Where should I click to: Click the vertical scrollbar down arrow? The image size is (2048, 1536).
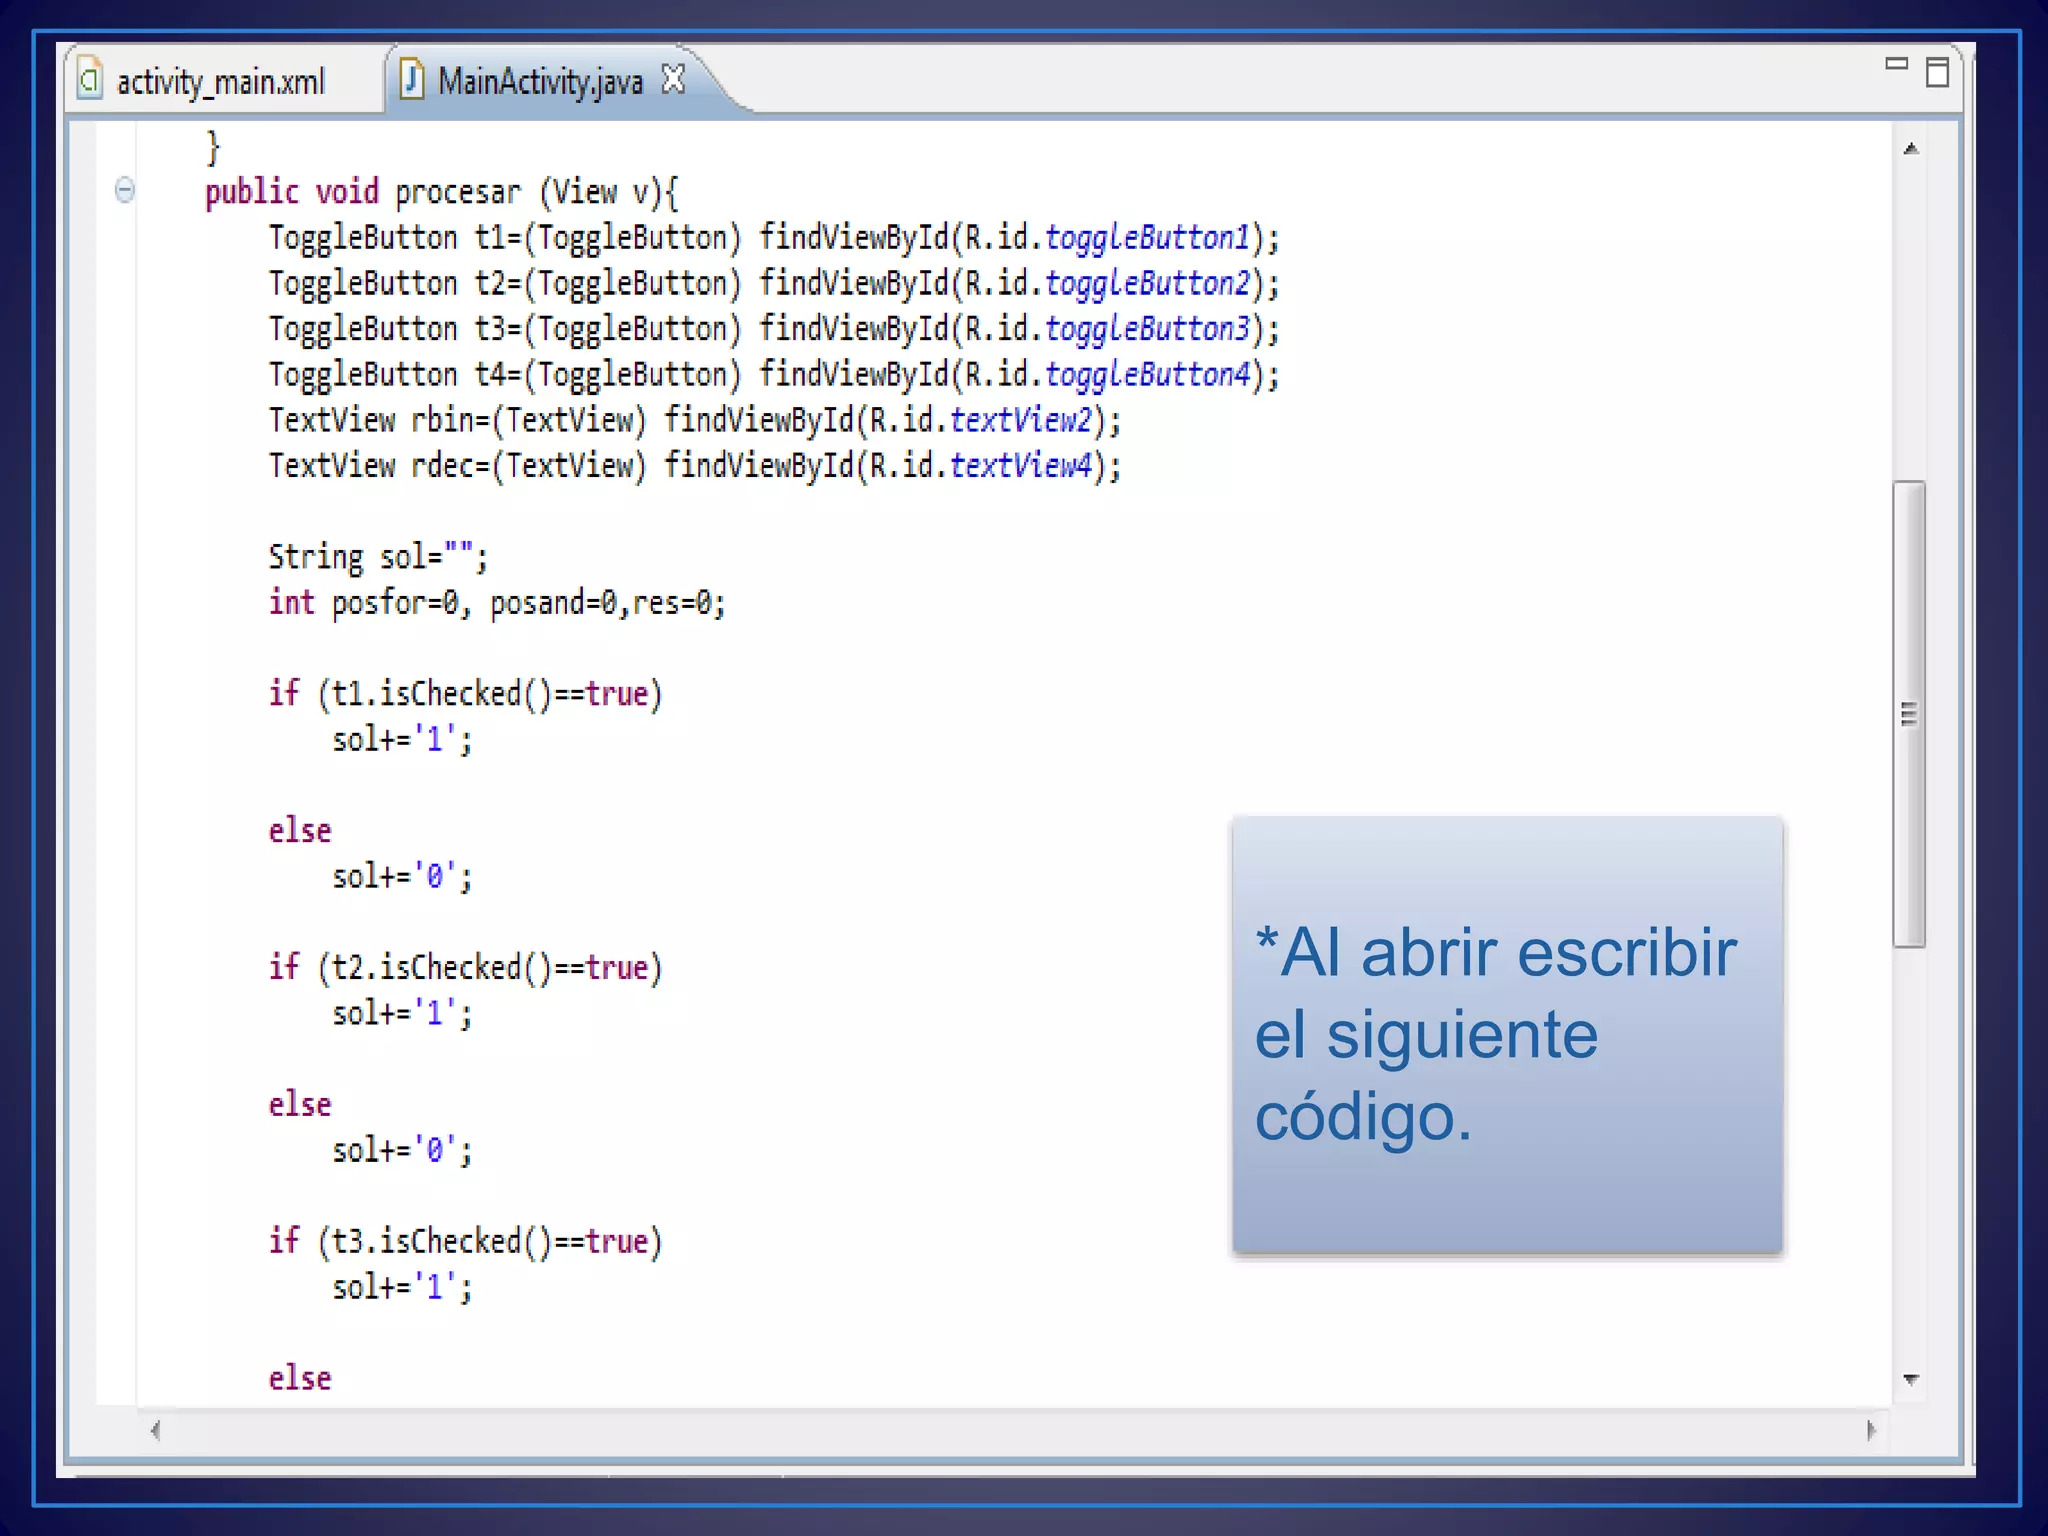point(1911,1379)
